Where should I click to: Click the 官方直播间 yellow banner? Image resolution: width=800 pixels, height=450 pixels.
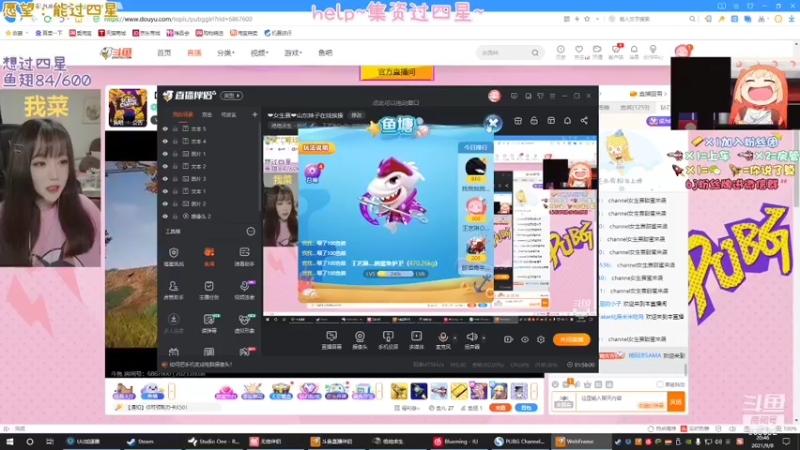[396, 72]
